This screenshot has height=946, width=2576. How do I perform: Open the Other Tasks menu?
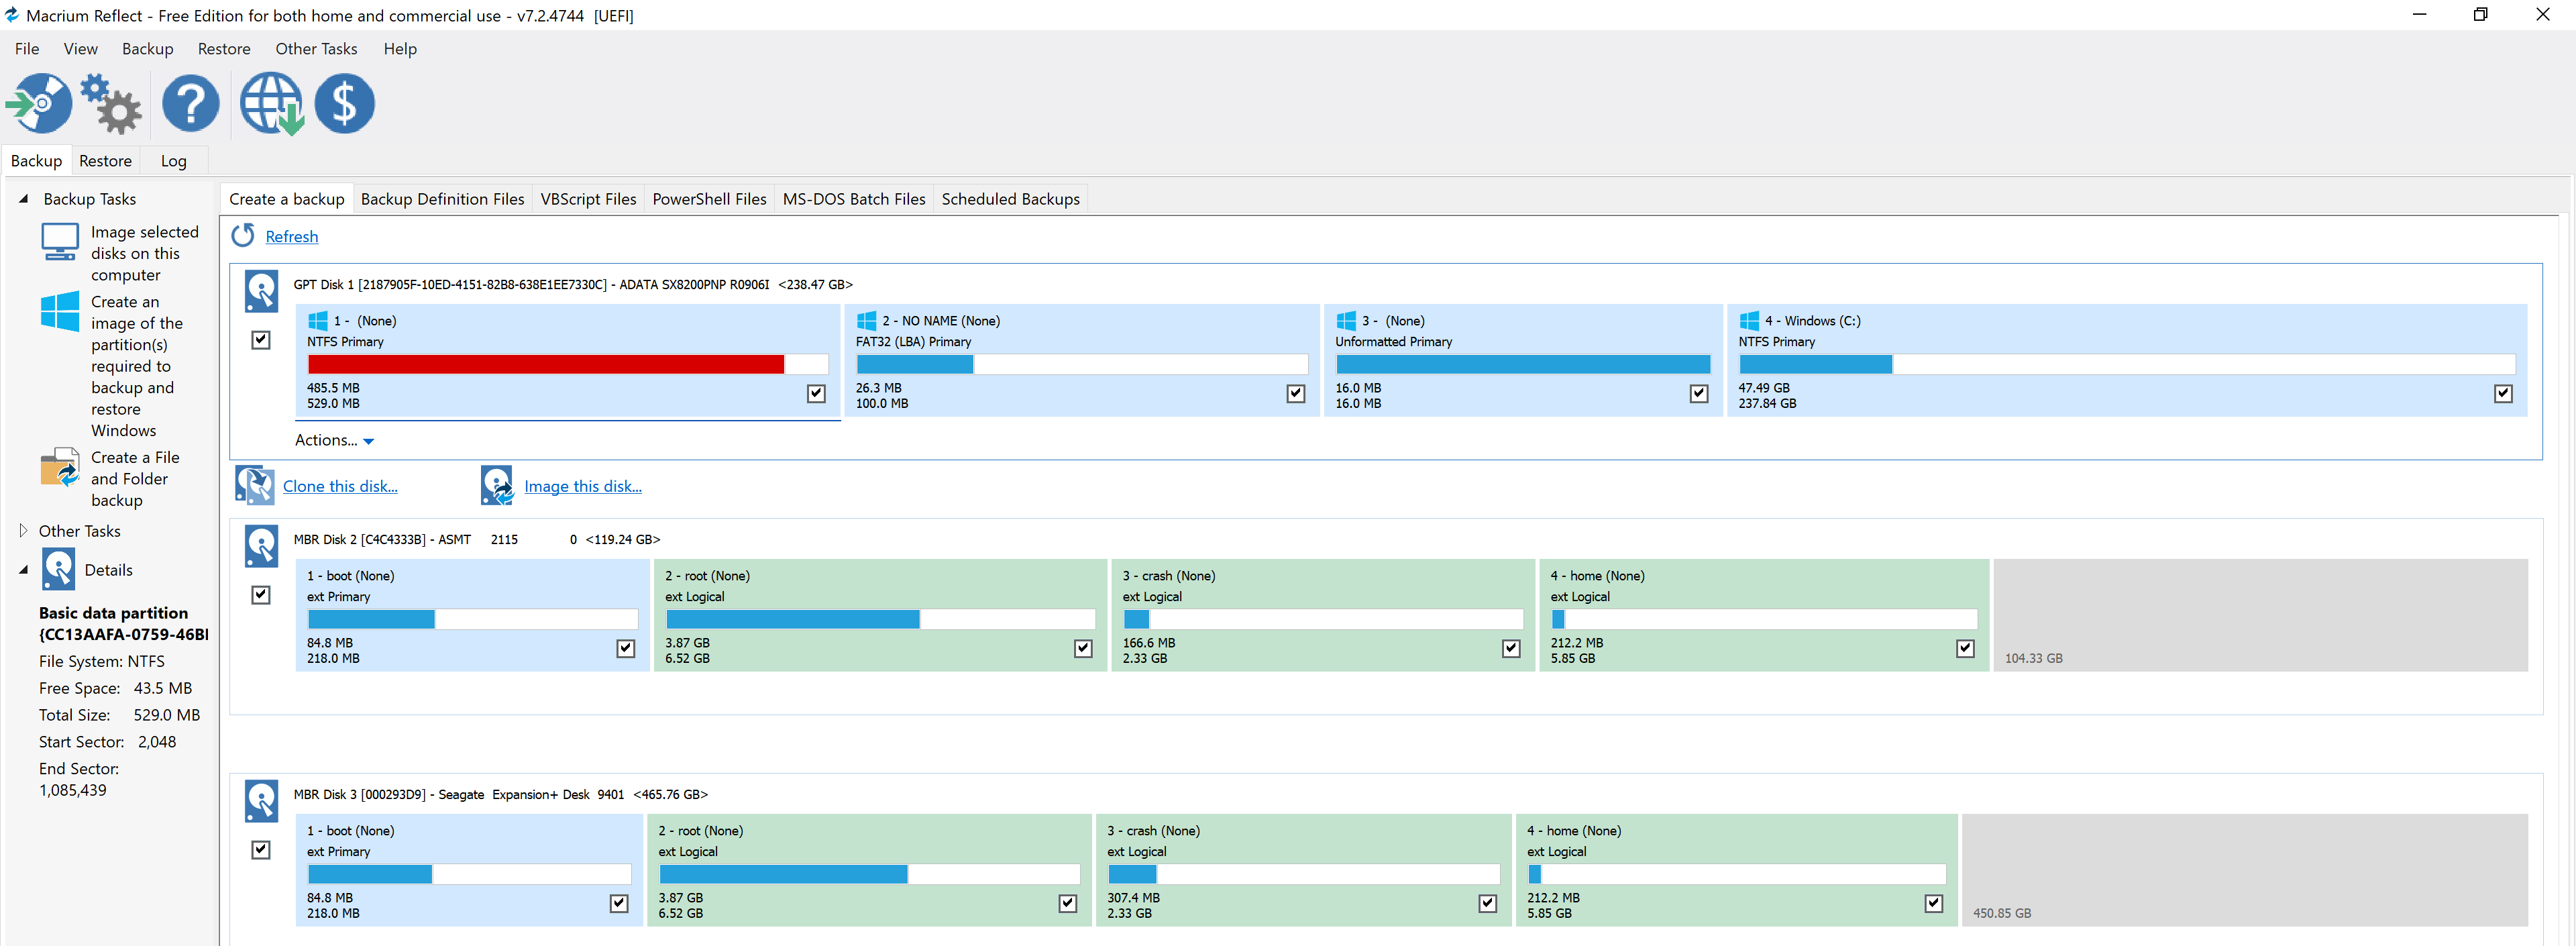tap(316, 49)
